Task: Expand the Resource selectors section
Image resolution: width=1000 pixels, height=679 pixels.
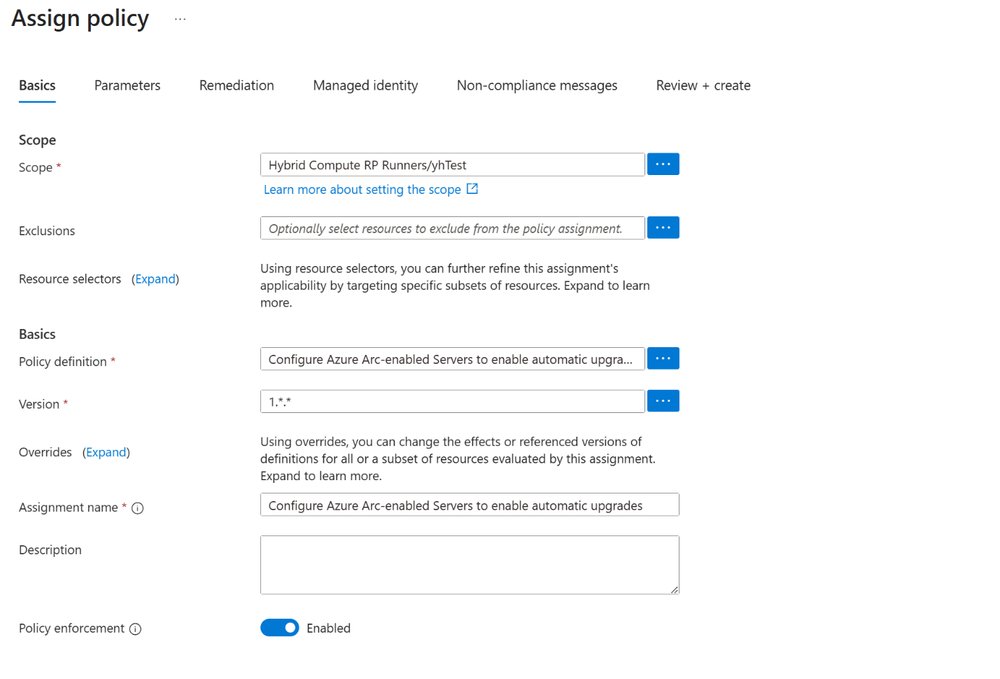Action: coord(155,279)
